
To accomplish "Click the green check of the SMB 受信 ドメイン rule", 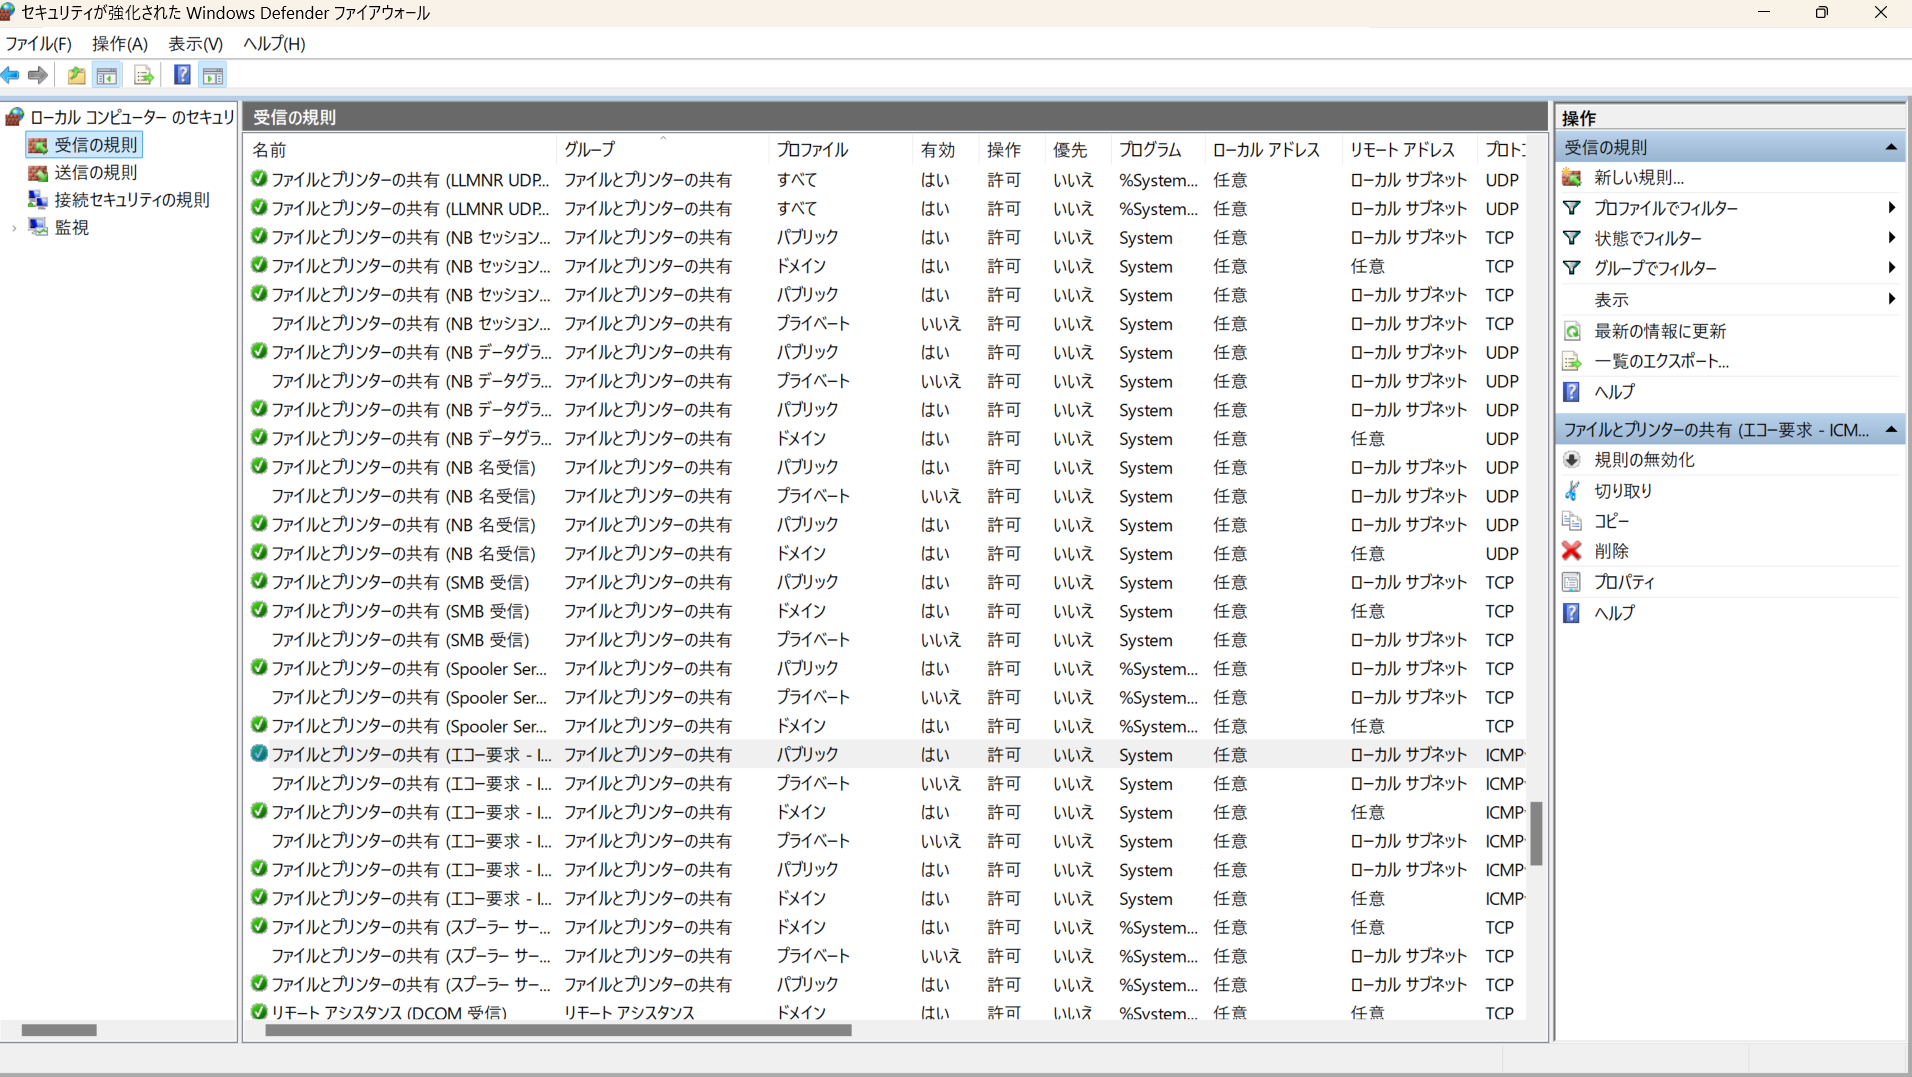I will click(259, 610).
